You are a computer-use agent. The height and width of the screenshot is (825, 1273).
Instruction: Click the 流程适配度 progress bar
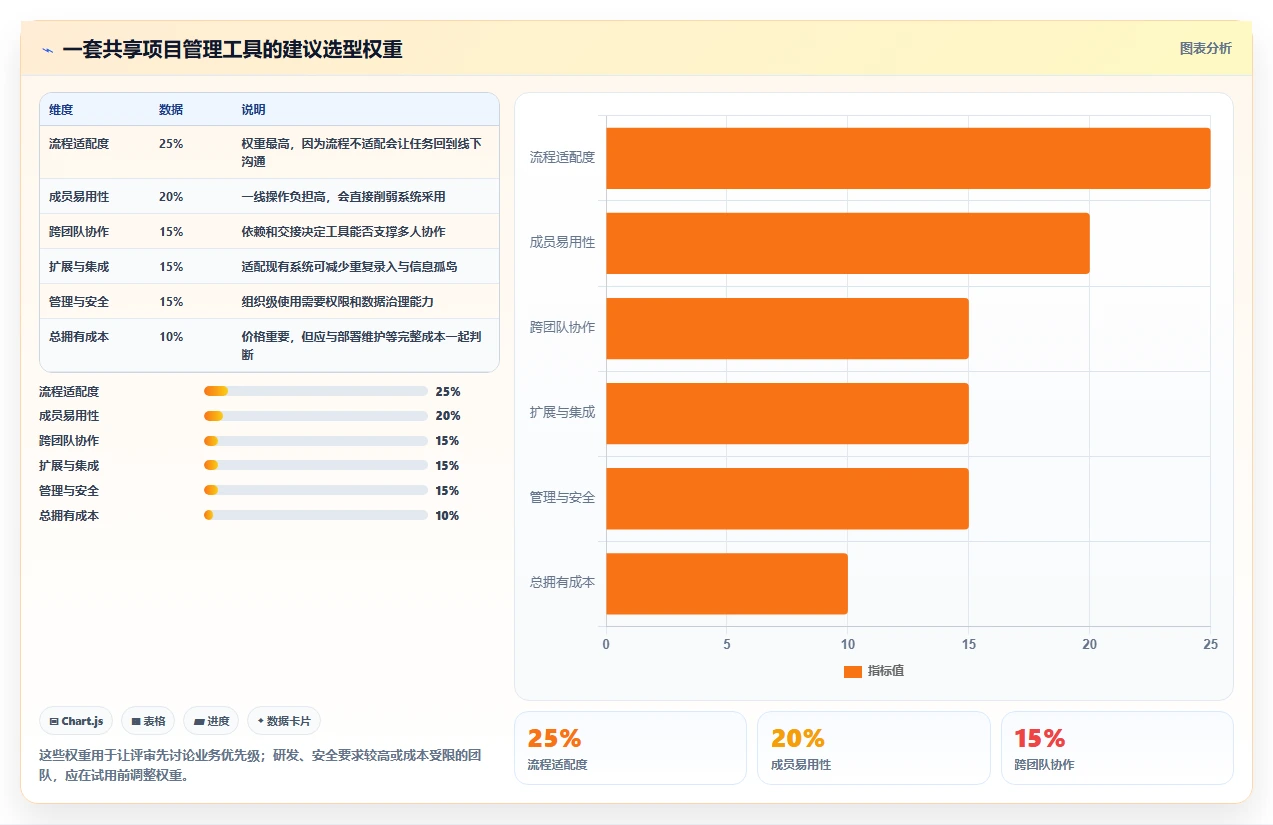pyautogui.click(x=315, y=391)
